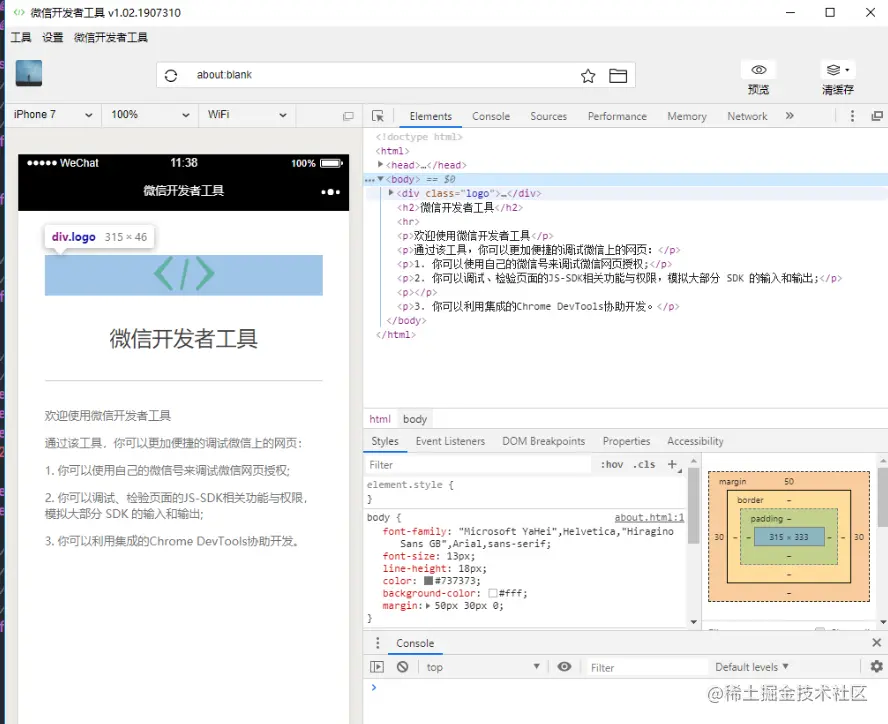Clear console with the ban icon
The height and width of the screenshot is (724, 888).
pos(403,667)
